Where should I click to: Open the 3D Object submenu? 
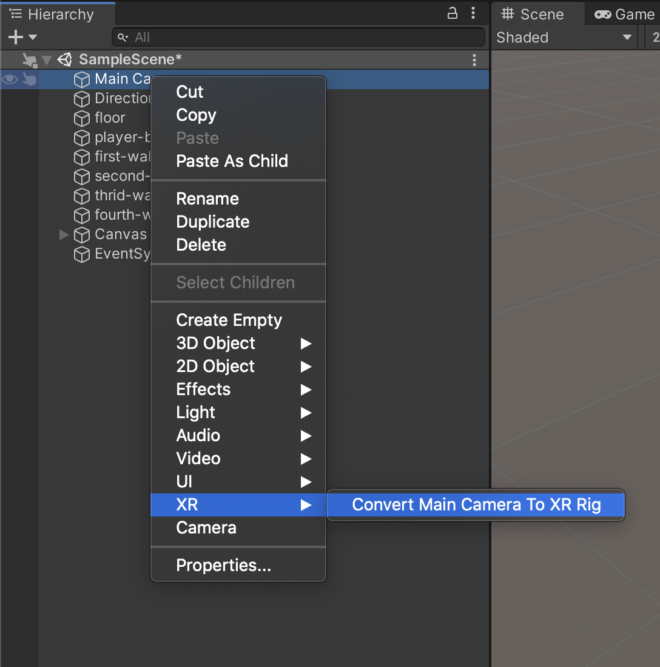coord(238,343)
